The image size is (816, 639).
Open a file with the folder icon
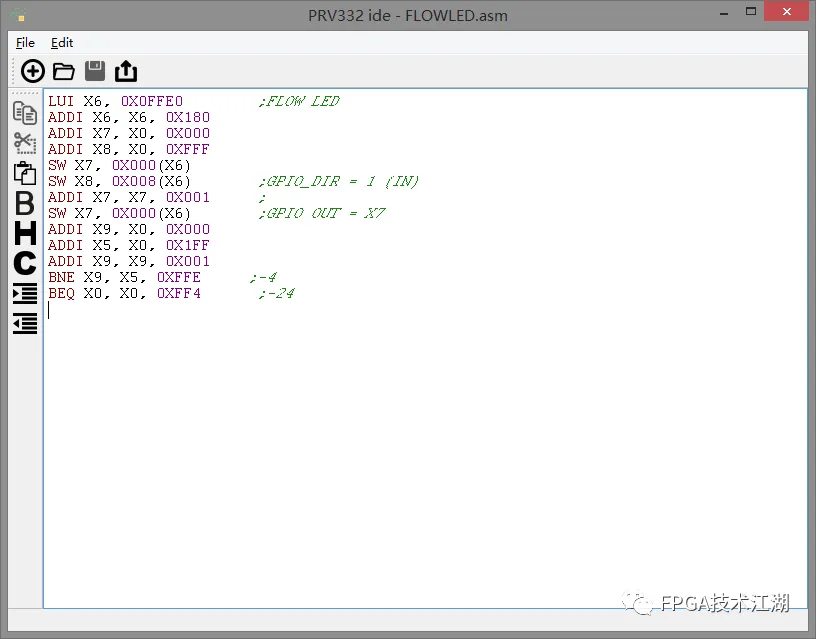[64, 71]
